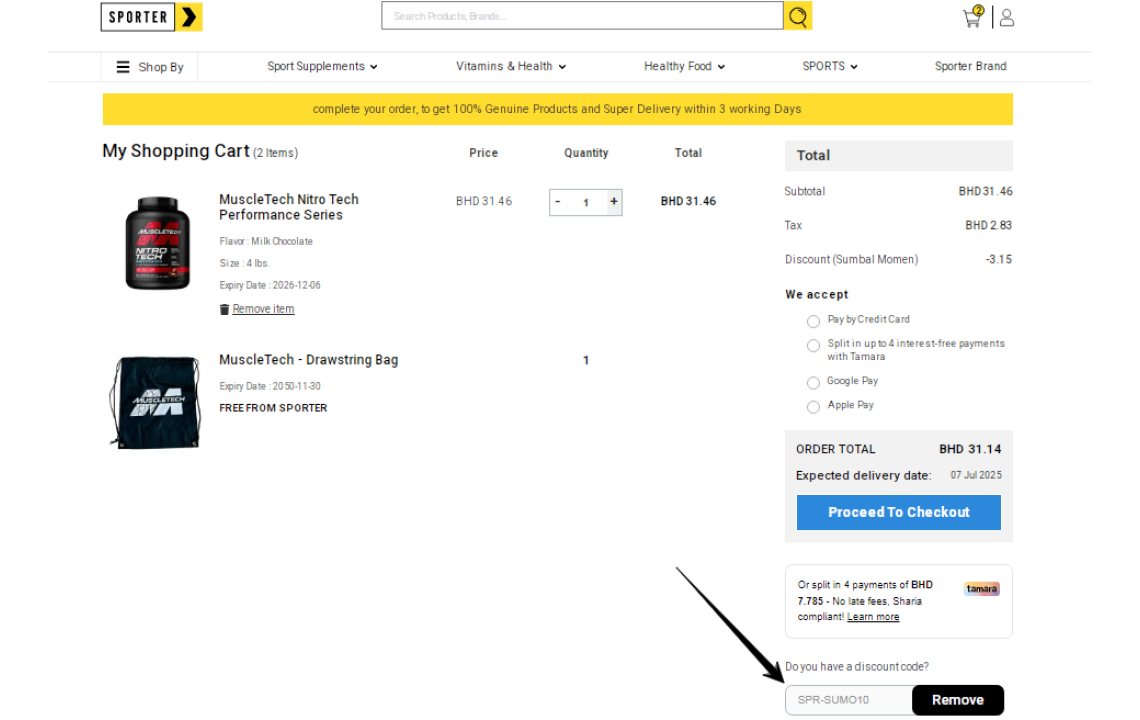The height and width of the screenshot is (720, 1140).
Task: Open the user account profile icon
Action: pyautogui.click(x=1007, y=17)
